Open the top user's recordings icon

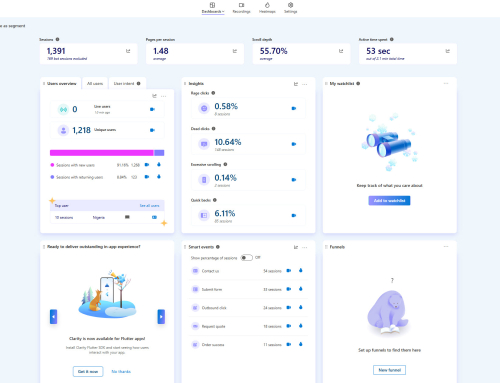tap(154, 217)
